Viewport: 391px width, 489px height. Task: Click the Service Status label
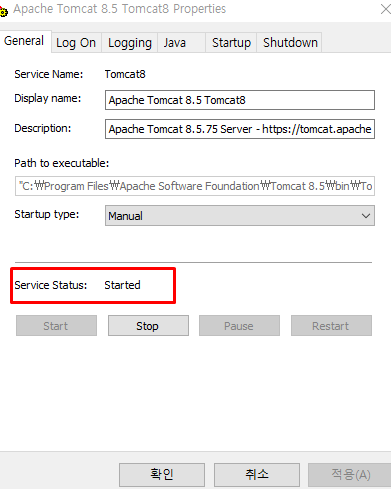click(50, 285)
